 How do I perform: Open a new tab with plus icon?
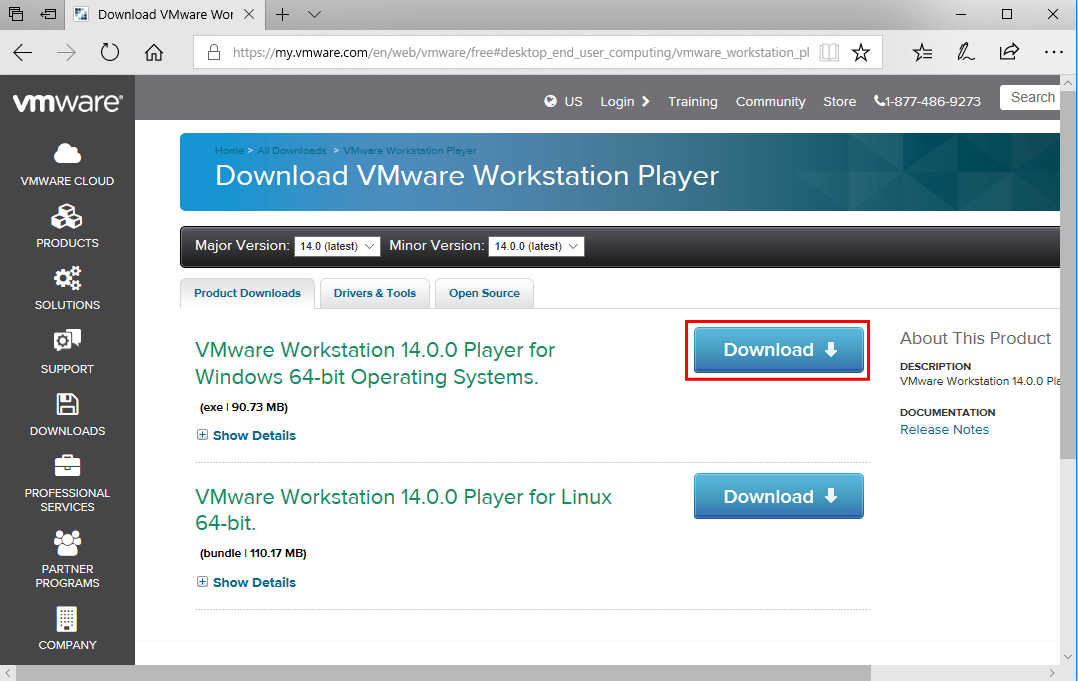pos(283,14)
